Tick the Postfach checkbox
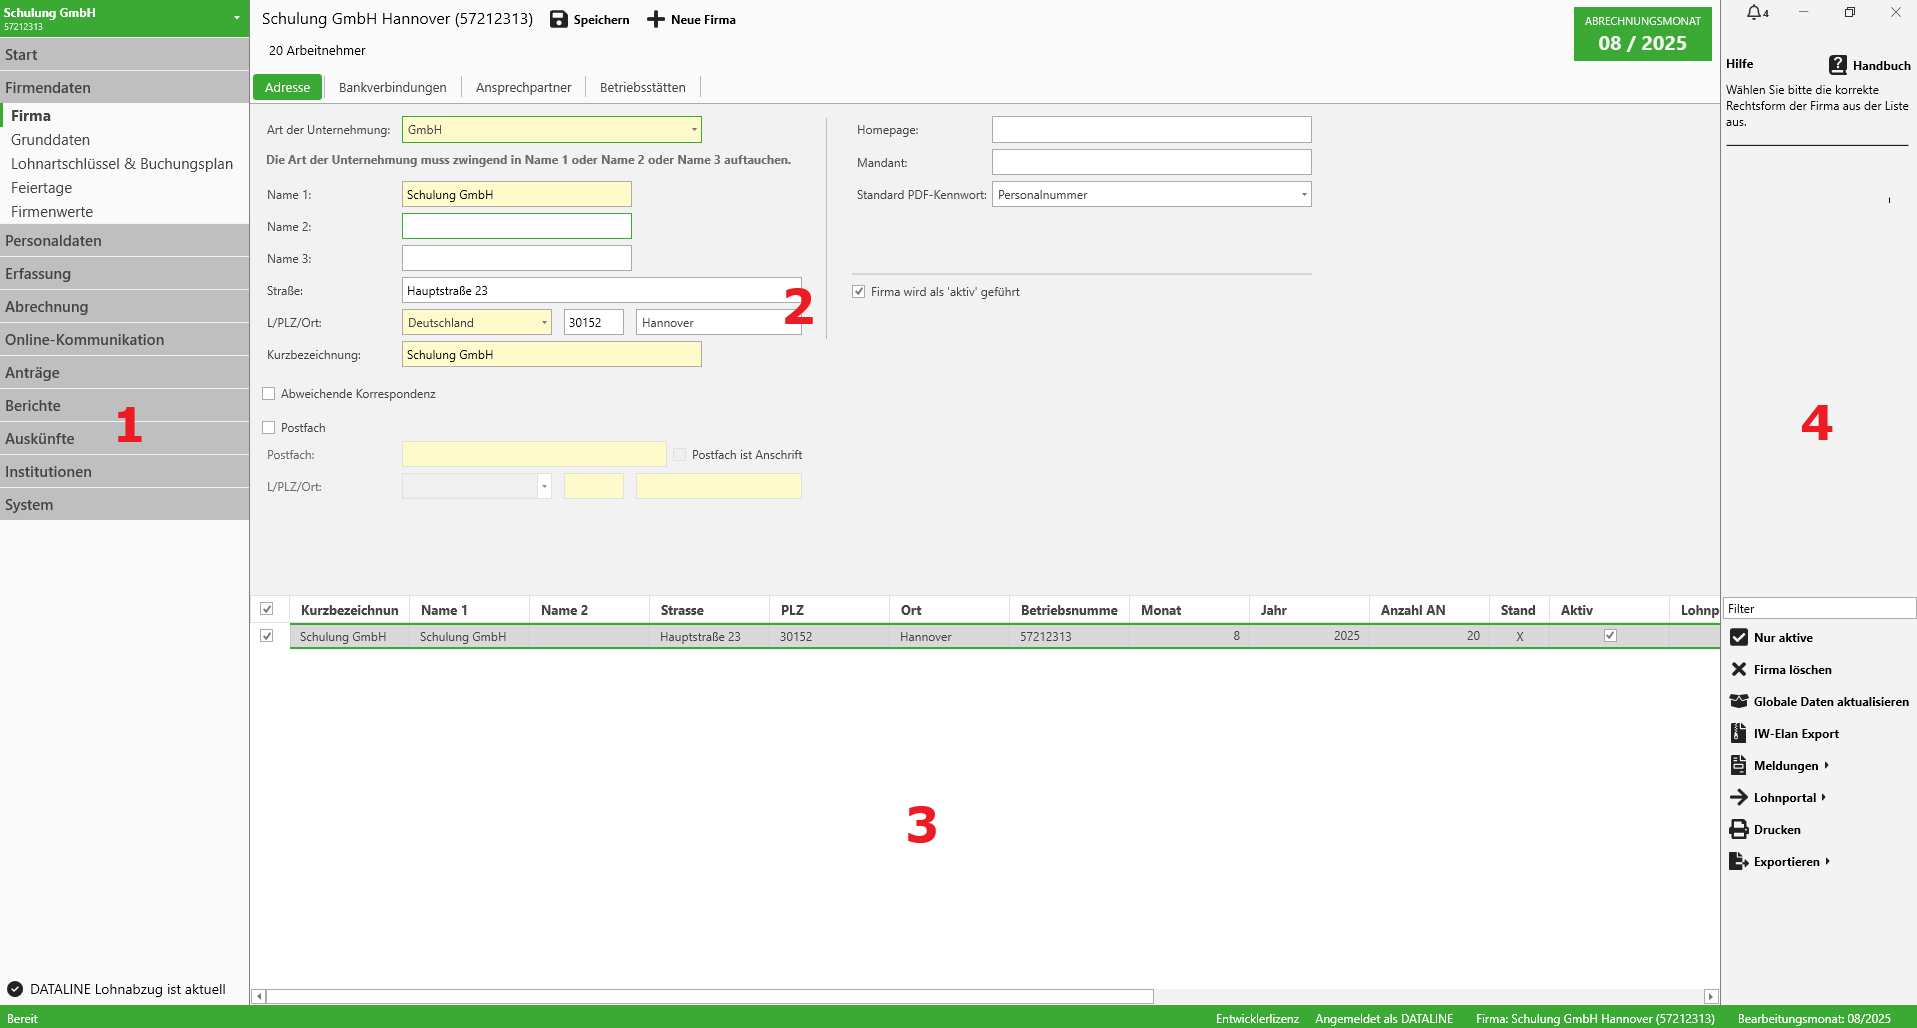This screenshot has width=1917, height=1028. tap(269, 428)
